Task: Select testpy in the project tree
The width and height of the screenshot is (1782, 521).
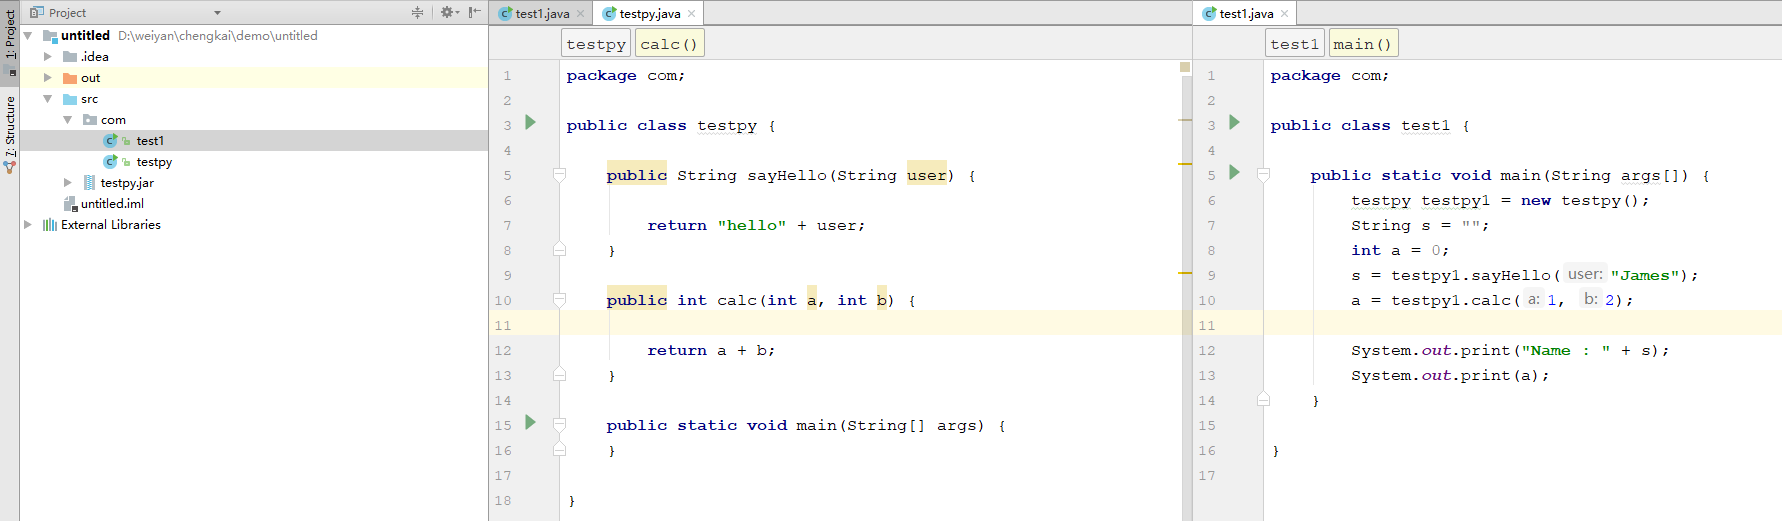Action: tap(154, 162)
